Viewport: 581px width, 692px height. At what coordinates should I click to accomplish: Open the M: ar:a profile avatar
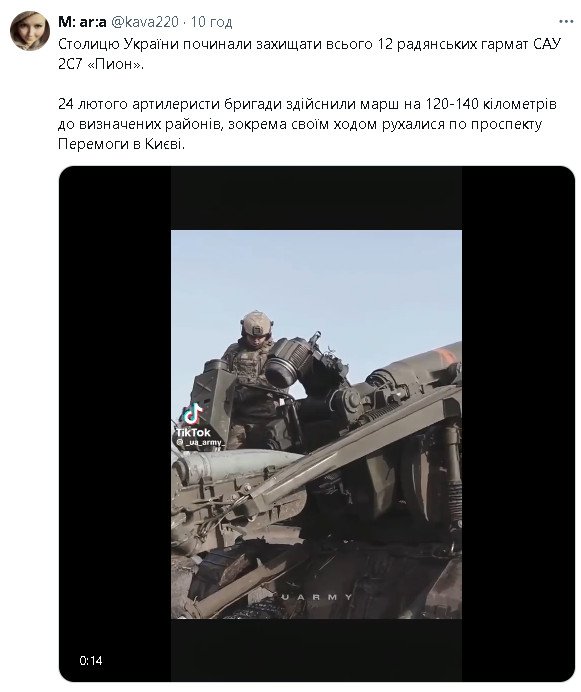click(x=30, y=31)
